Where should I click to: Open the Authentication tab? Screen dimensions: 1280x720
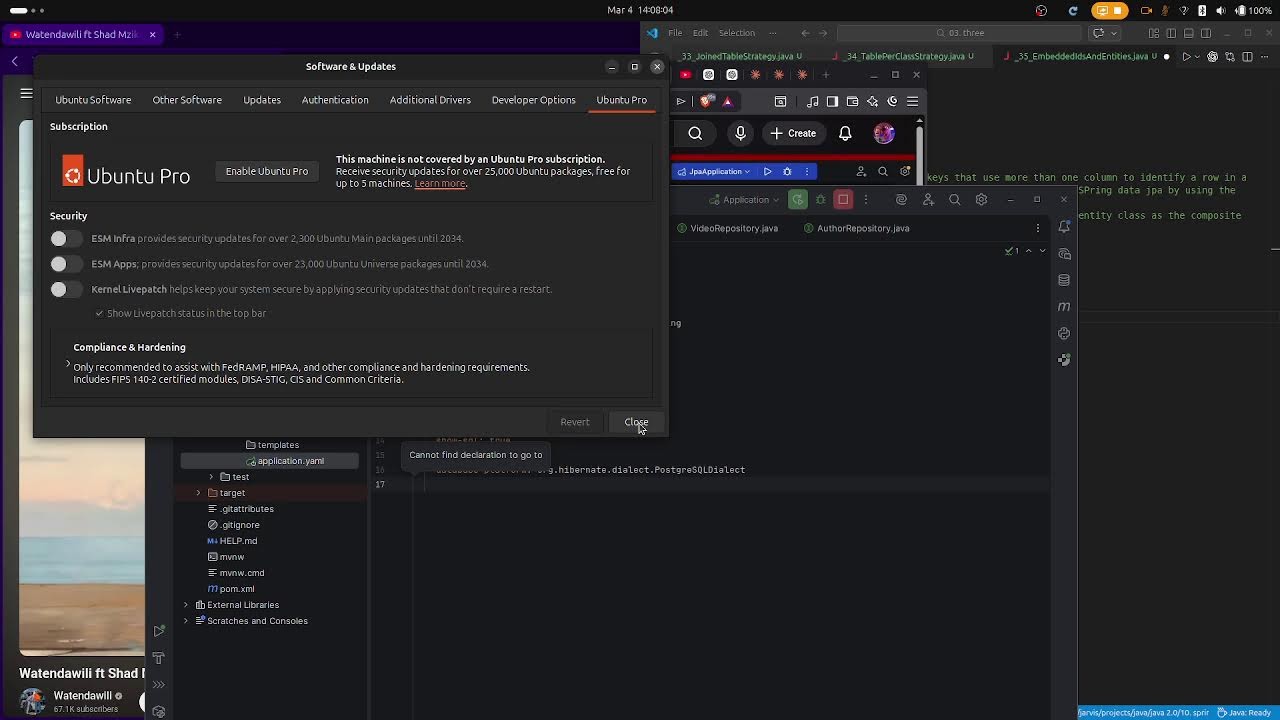(335, 100)
